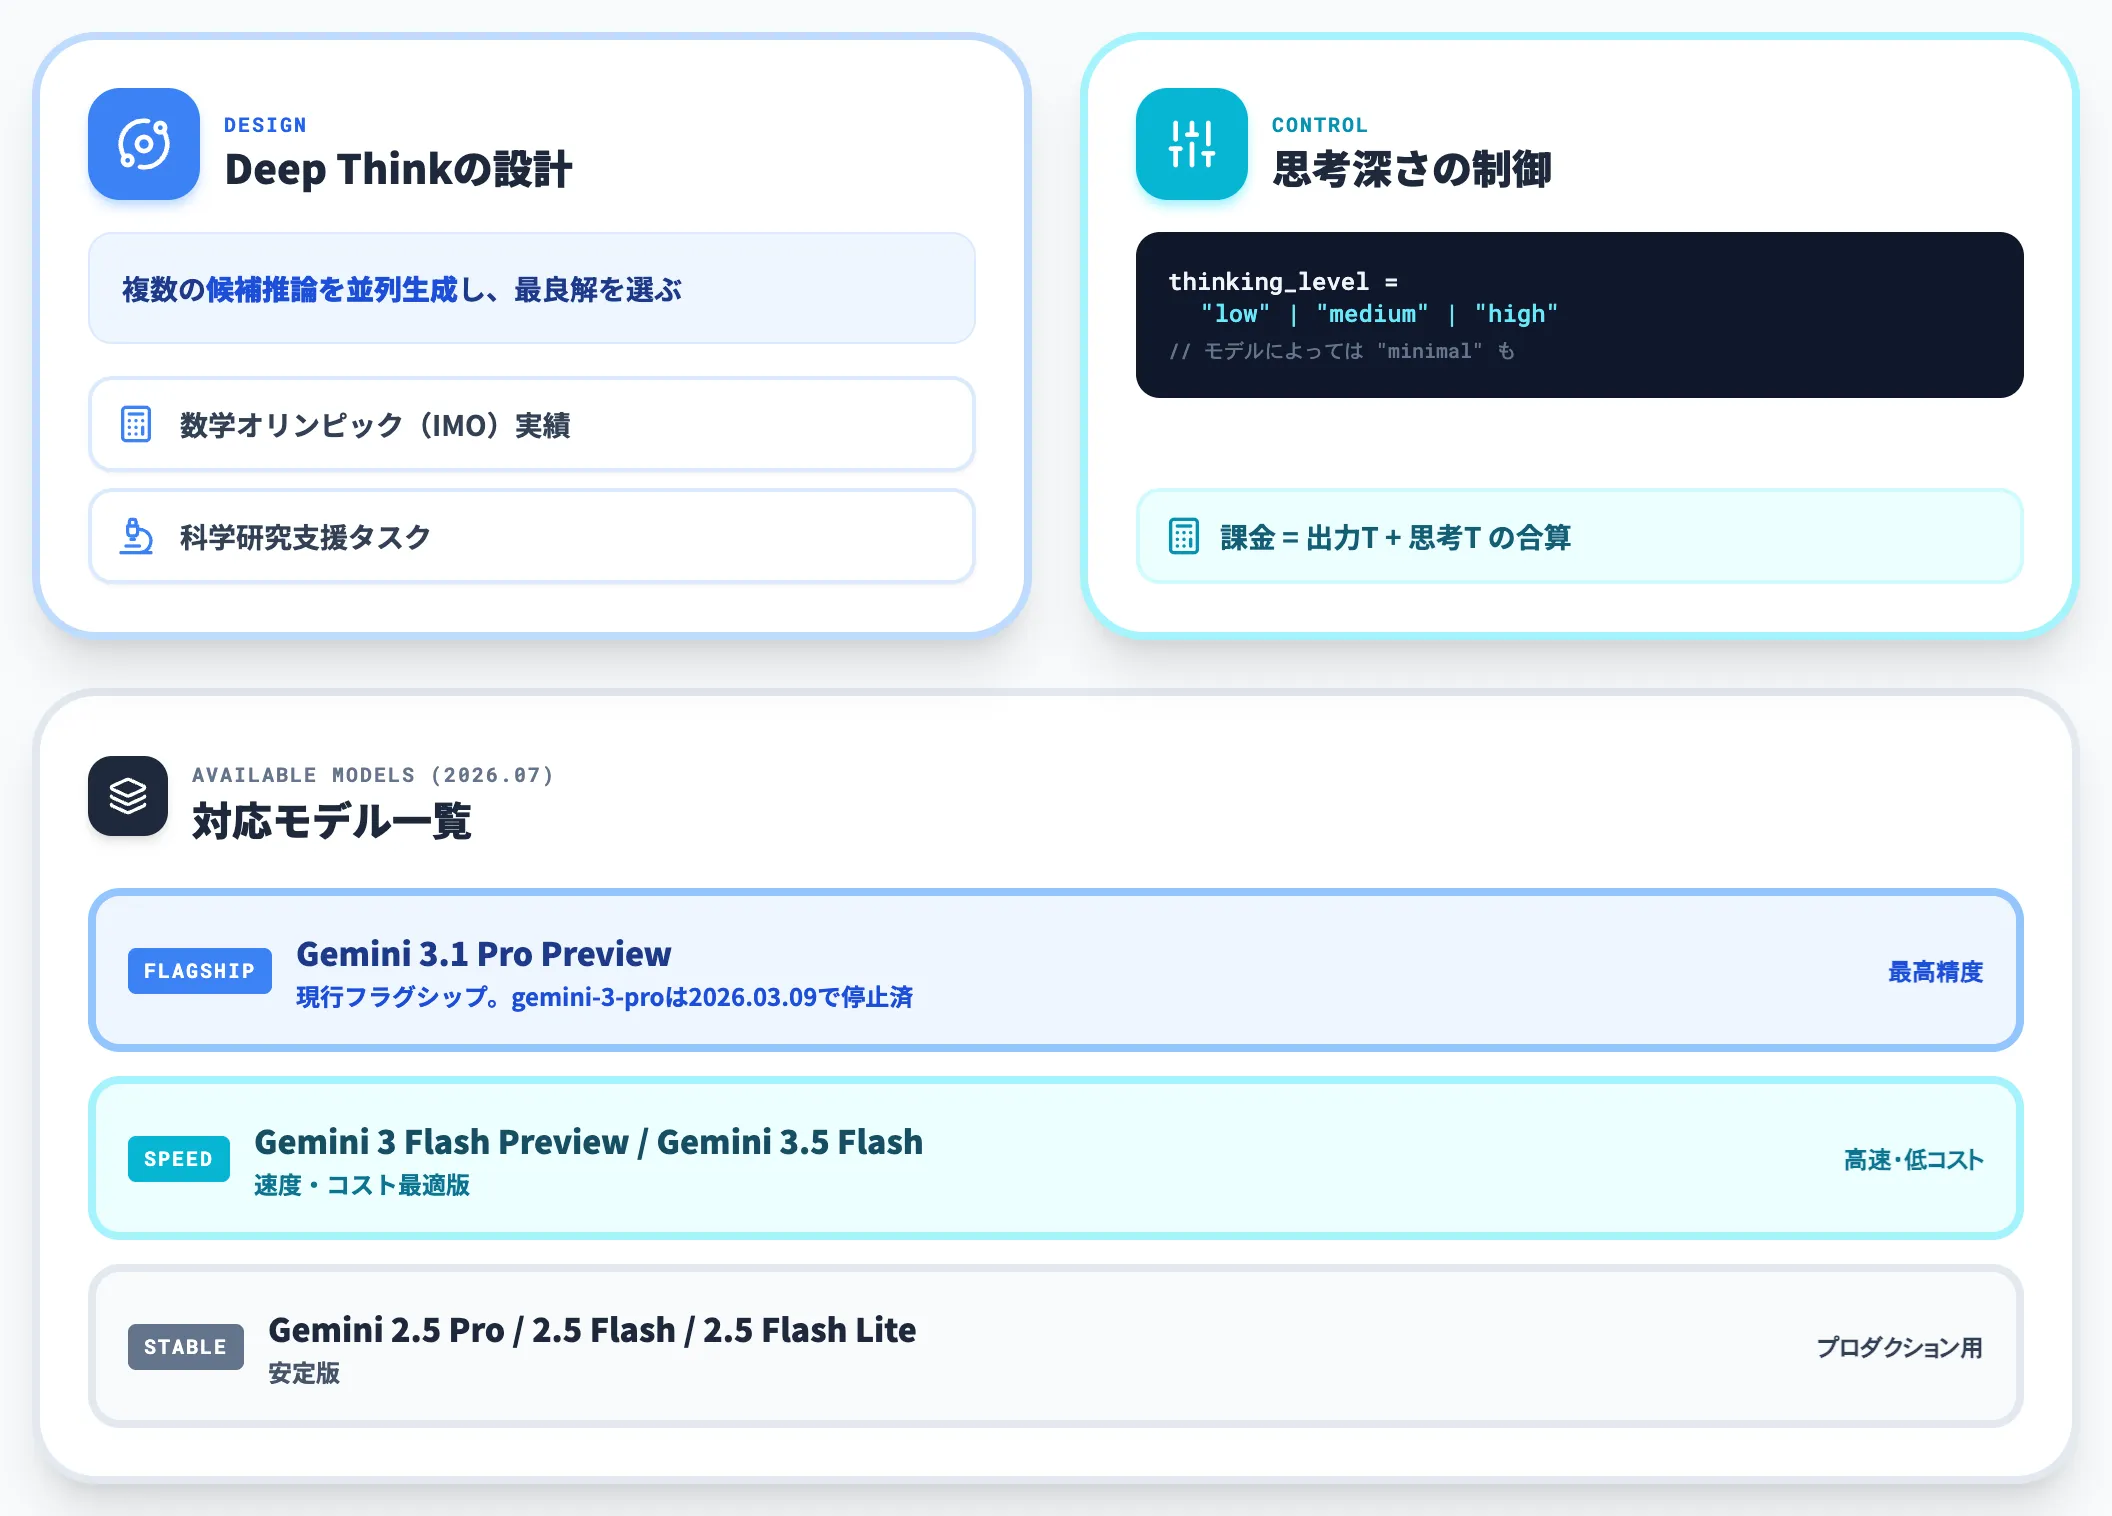Select the 複数の候補推論を並列生成し banner
This screenshot has height=1516, width=2112.
point(532,289)
